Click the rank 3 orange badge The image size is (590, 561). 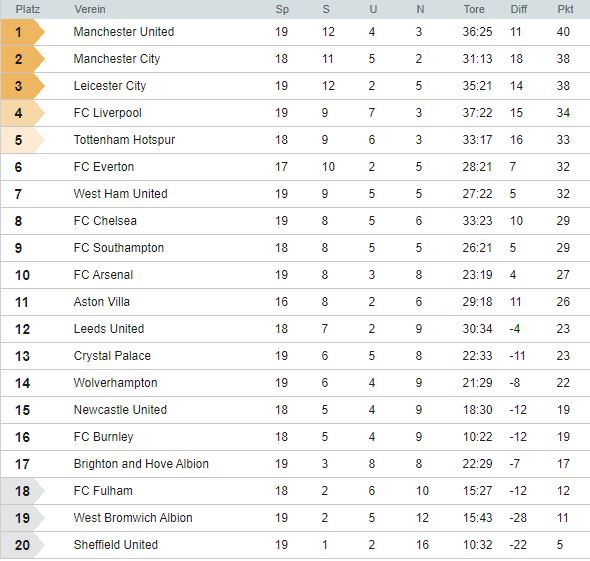(23, 86)
